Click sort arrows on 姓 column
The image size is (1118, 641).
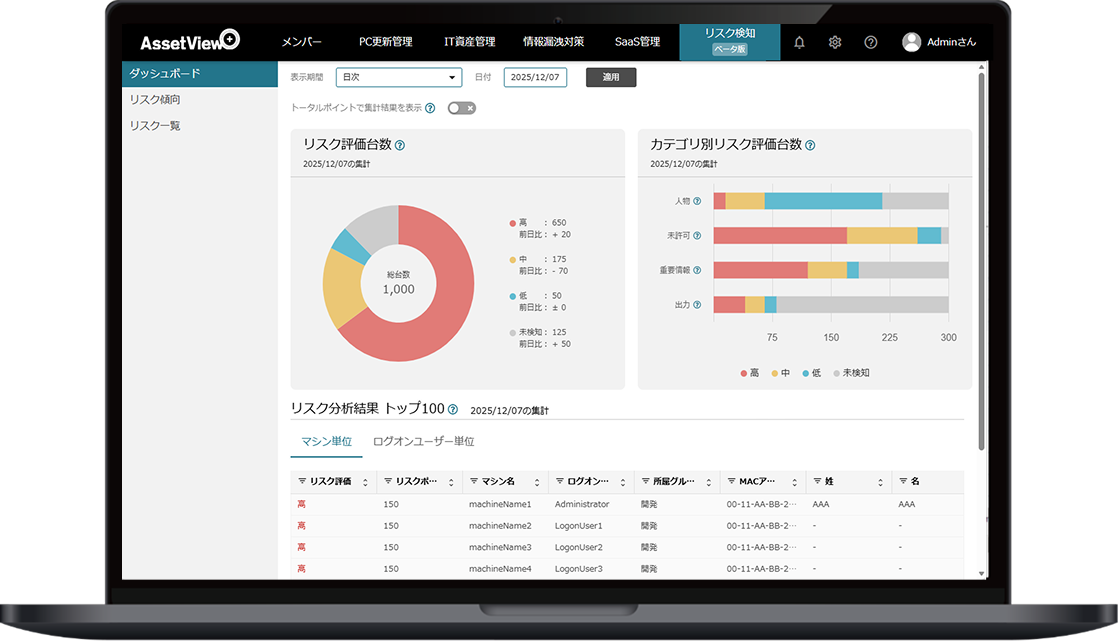point(881,482)
